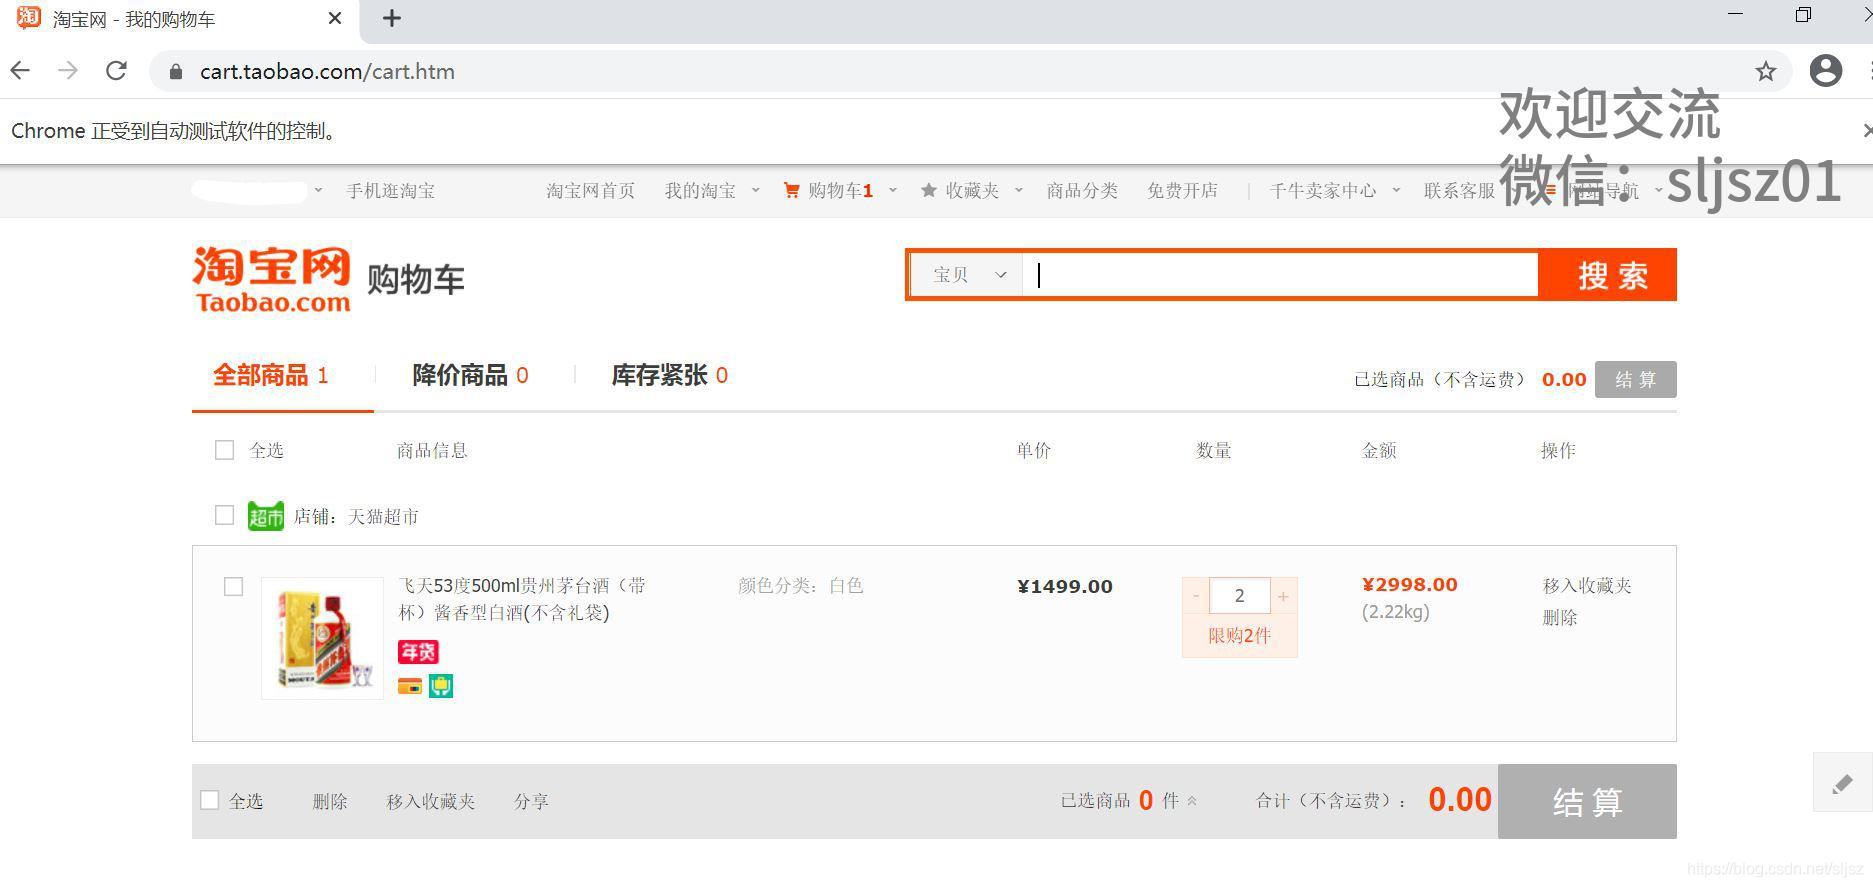Bookmark this page with the star icon
The image size is (1873, 887).
pos(1766,71)
